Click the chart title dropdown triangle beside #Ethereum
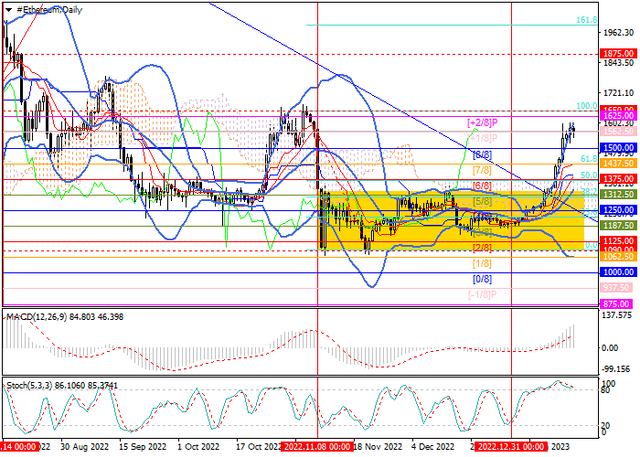 (x=6, y=7)
